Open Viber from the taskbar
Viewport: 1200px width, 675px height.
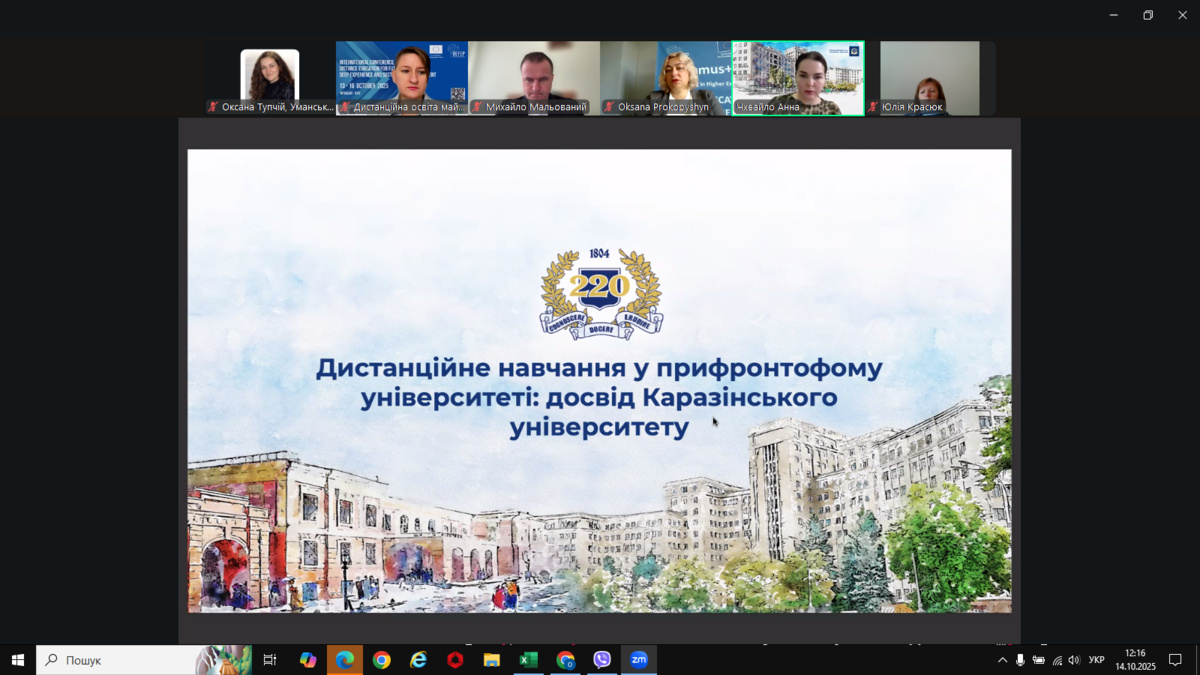pos(602,660)
